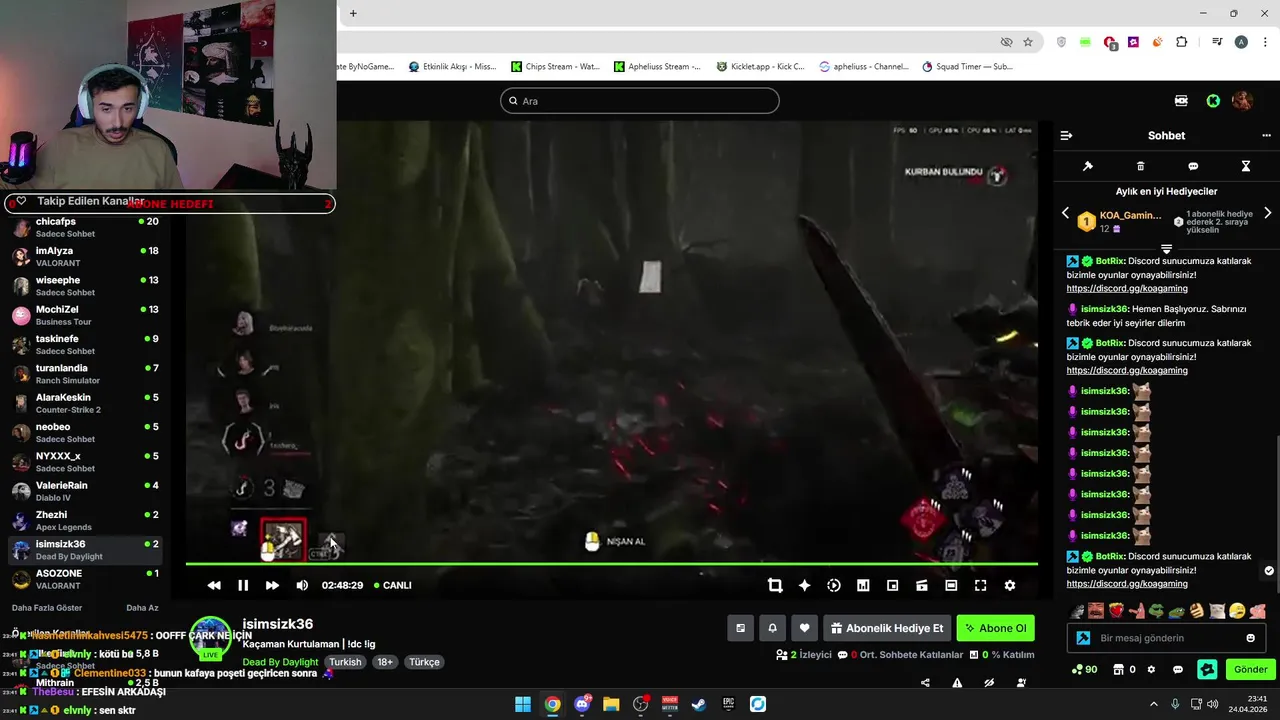Show next top gifter with right arrow
This screenshot has width=1280, height=720.
[1268, 213]
